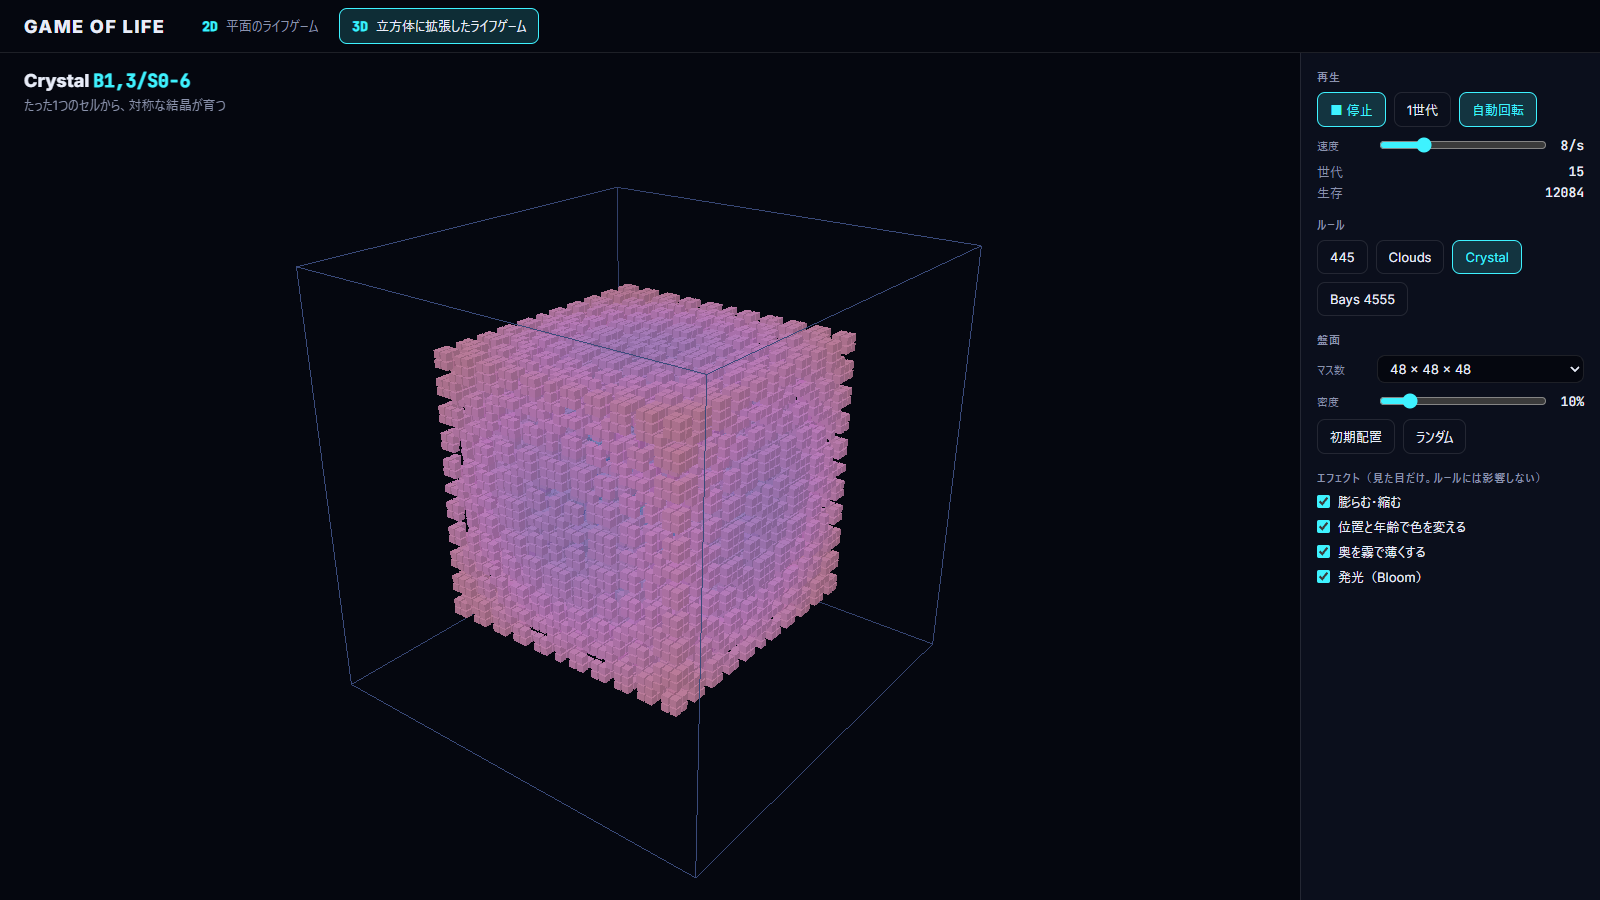Adjust the 密度 density slider
This screenshot has width=1600, height=900.
point(1463,401)
